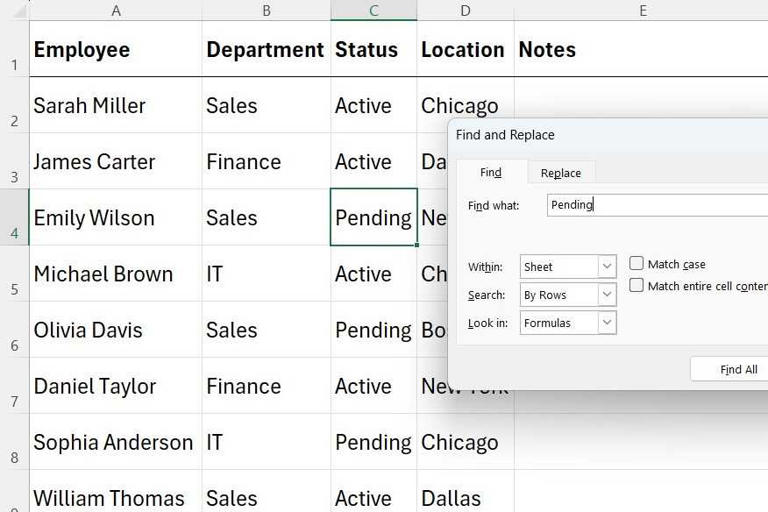This screenshot has height=512, width=768.
Task: Click the Find what input field
Action: coord(657,205)
